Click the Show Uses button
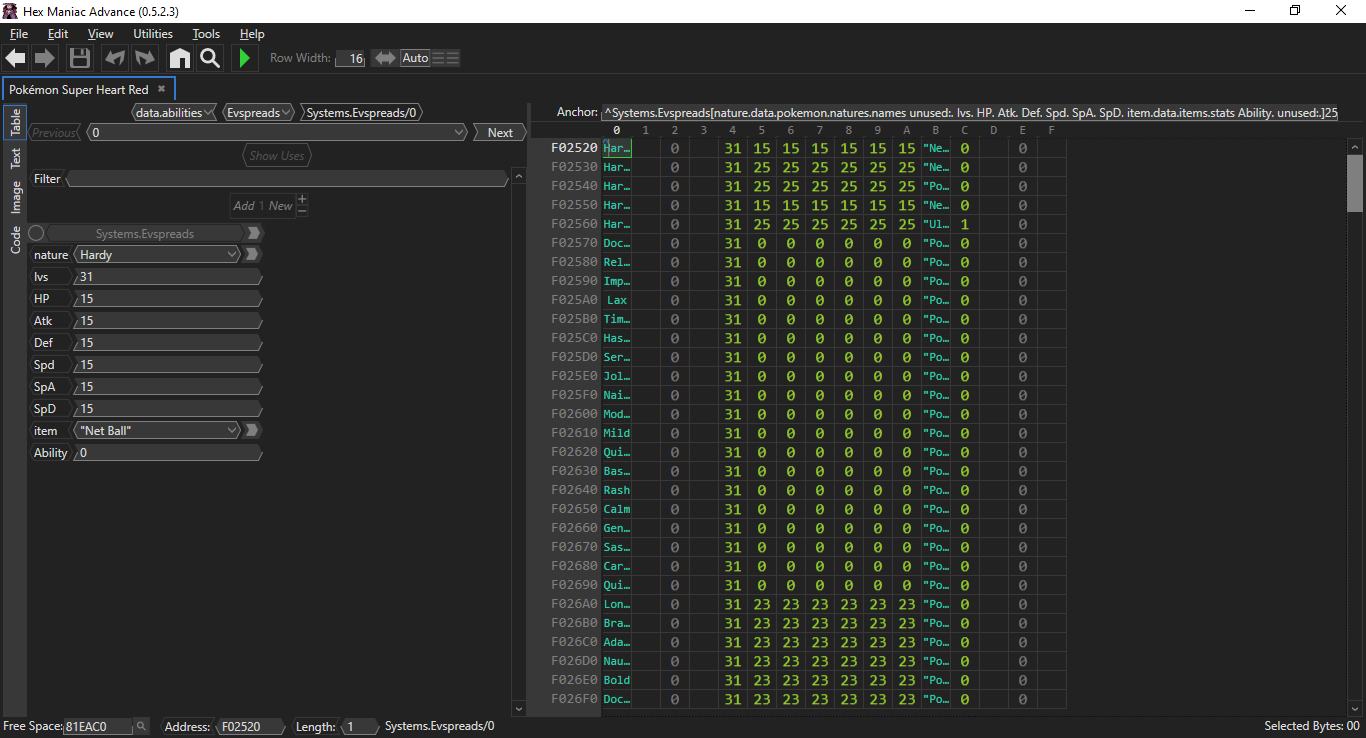This screenshot has width=1366, height=738. (276, 156)
